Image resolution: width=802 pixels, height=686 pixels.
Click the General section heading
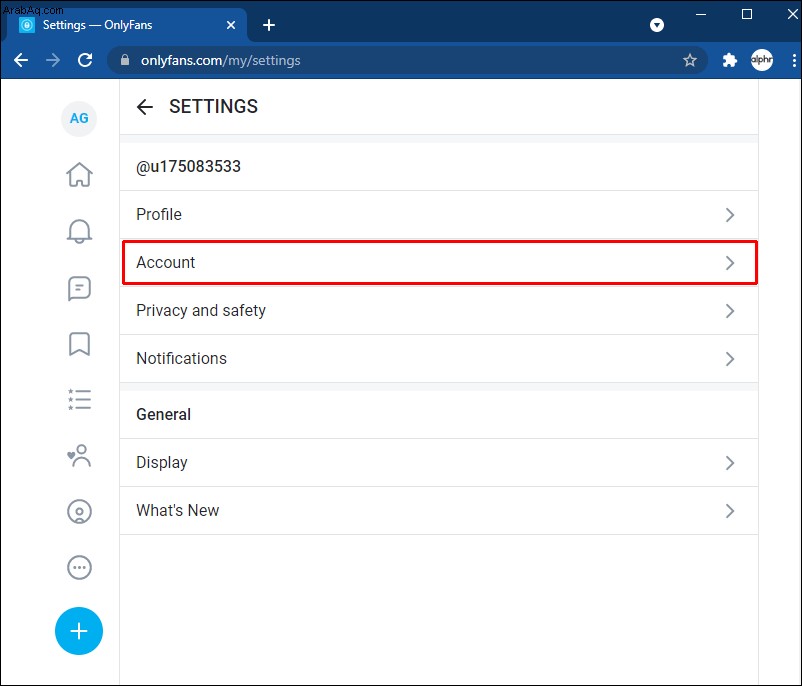pos(164,414)
